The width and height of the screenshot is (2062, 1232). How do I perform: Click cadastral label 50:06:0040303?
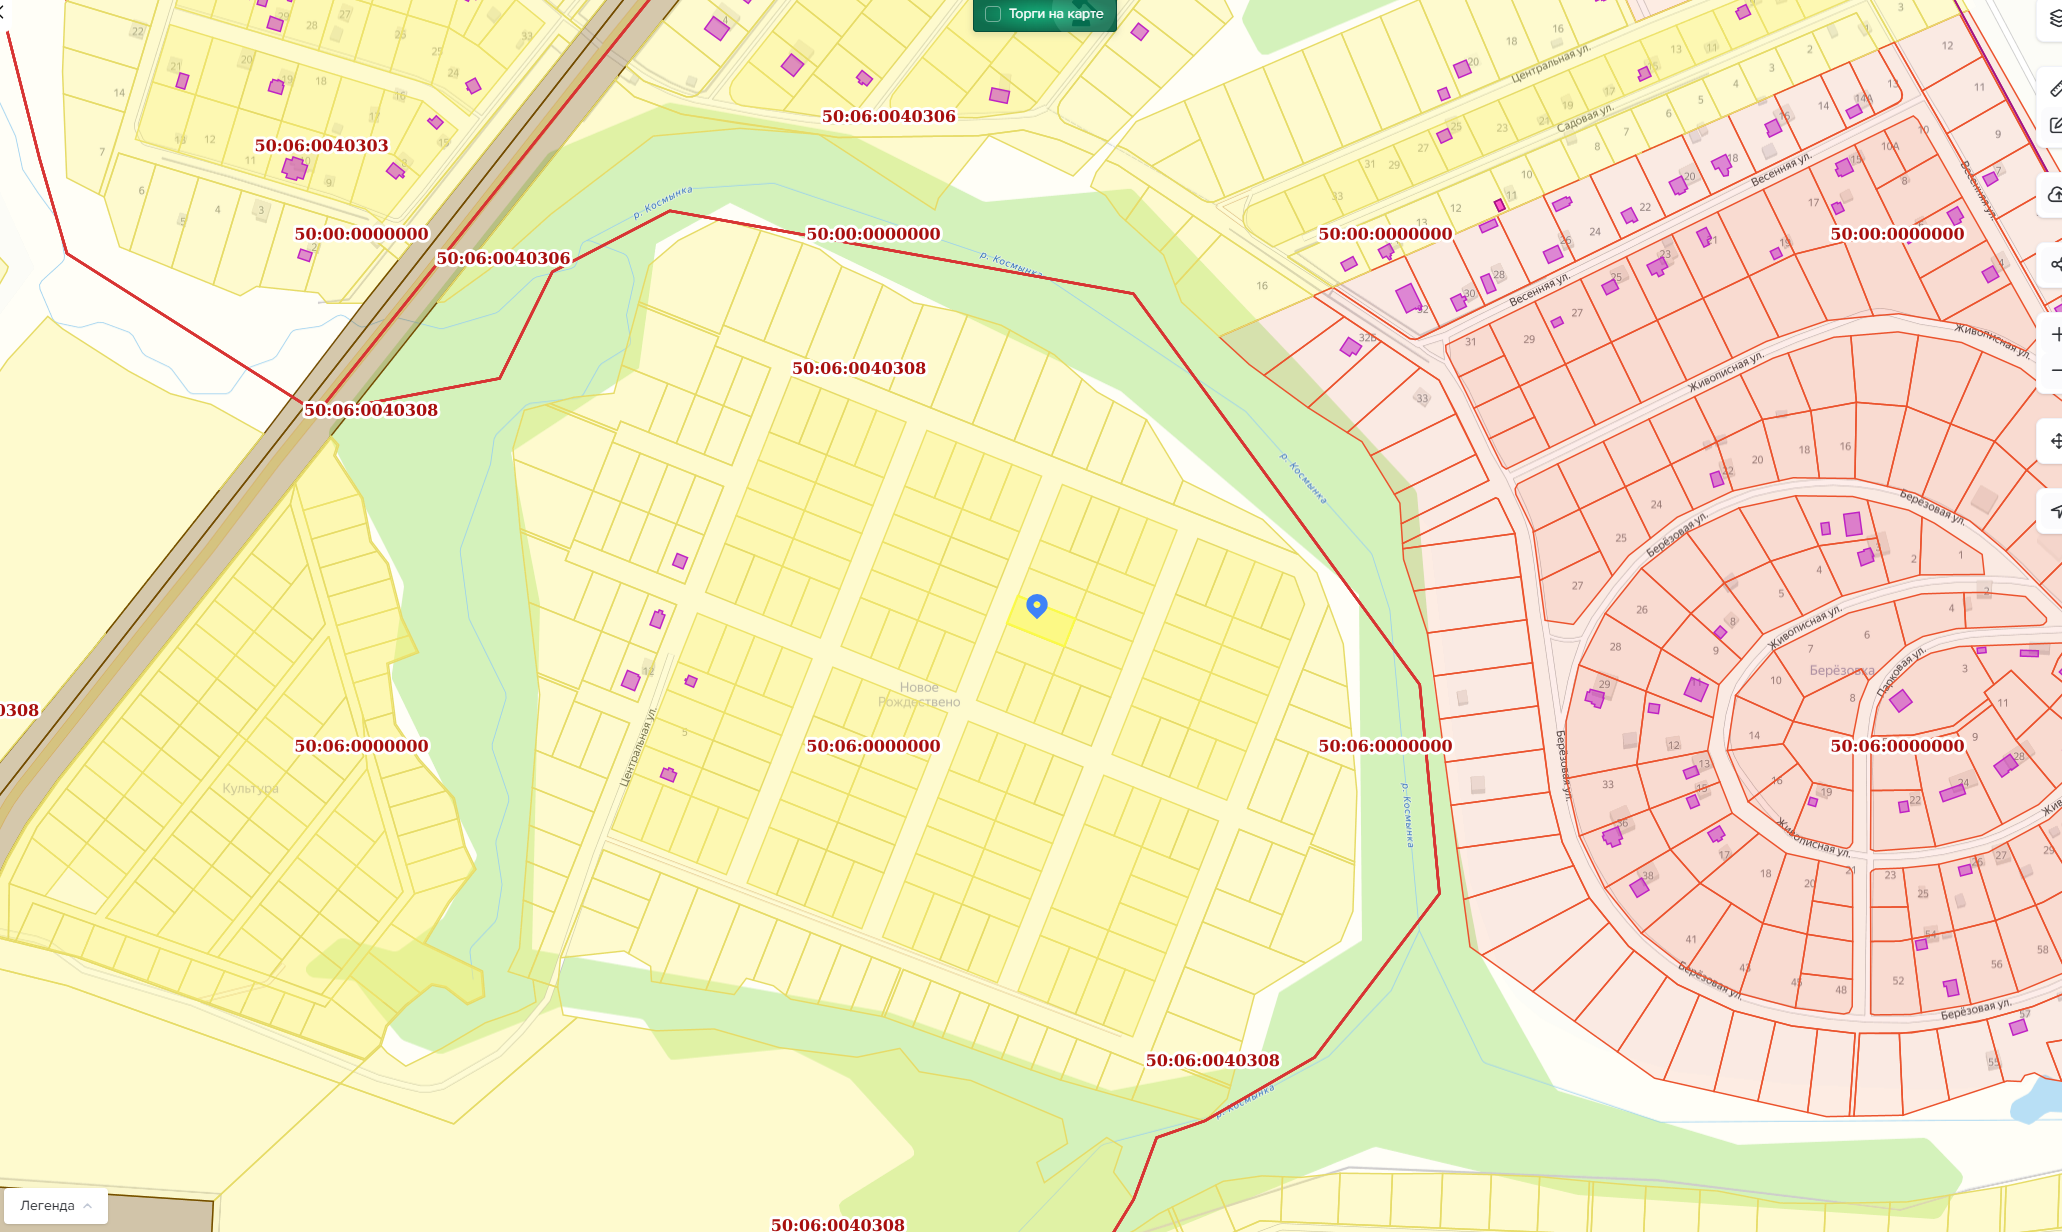321,146
